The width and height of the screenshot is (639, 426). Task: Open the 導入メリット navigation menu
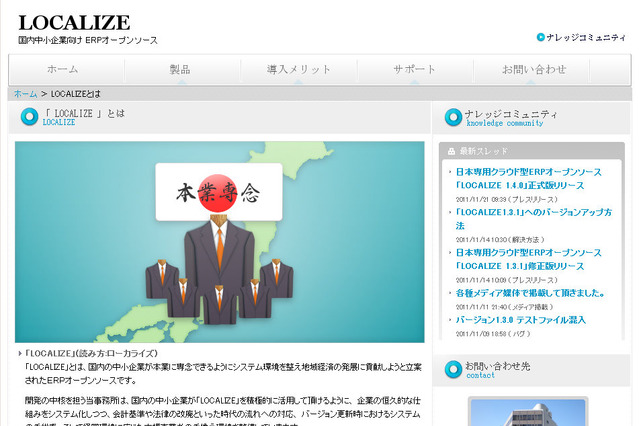point(298,69)
